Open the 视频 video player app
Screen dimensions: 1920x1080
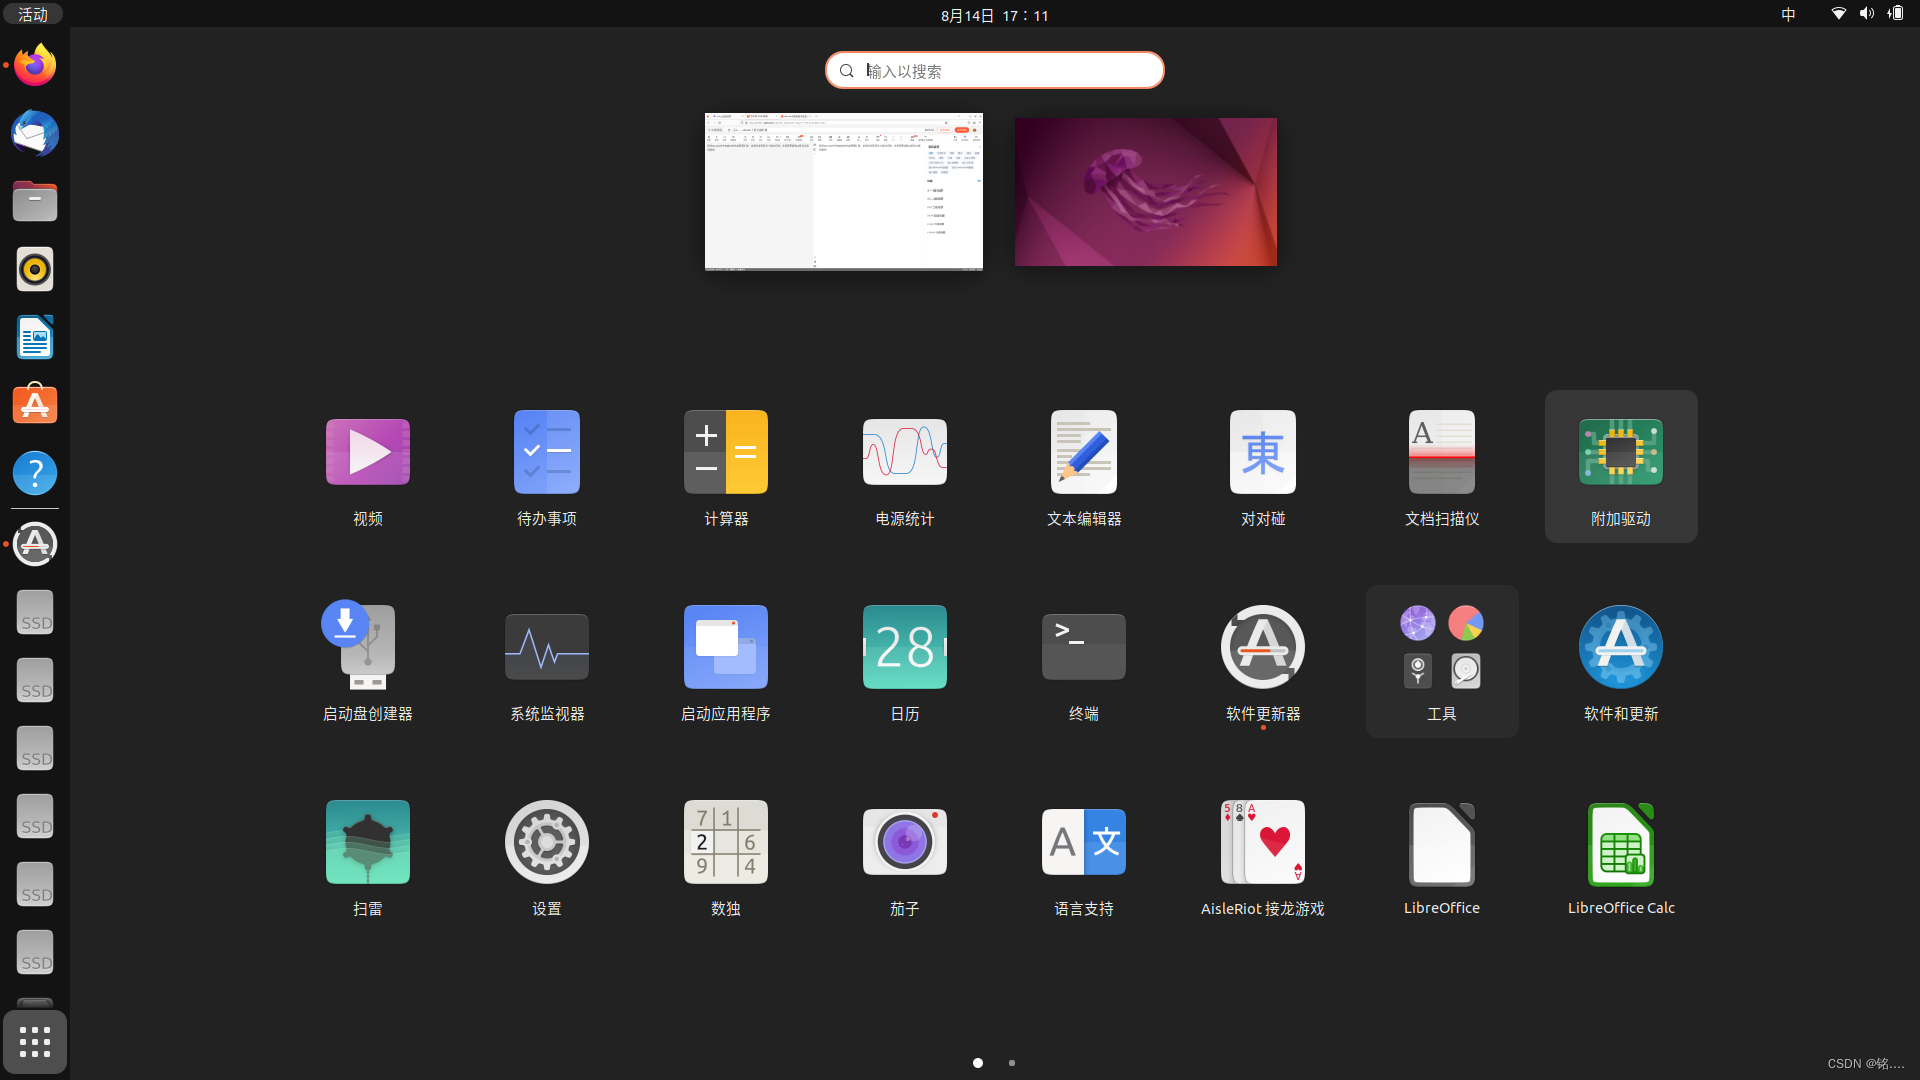(367, 452)
